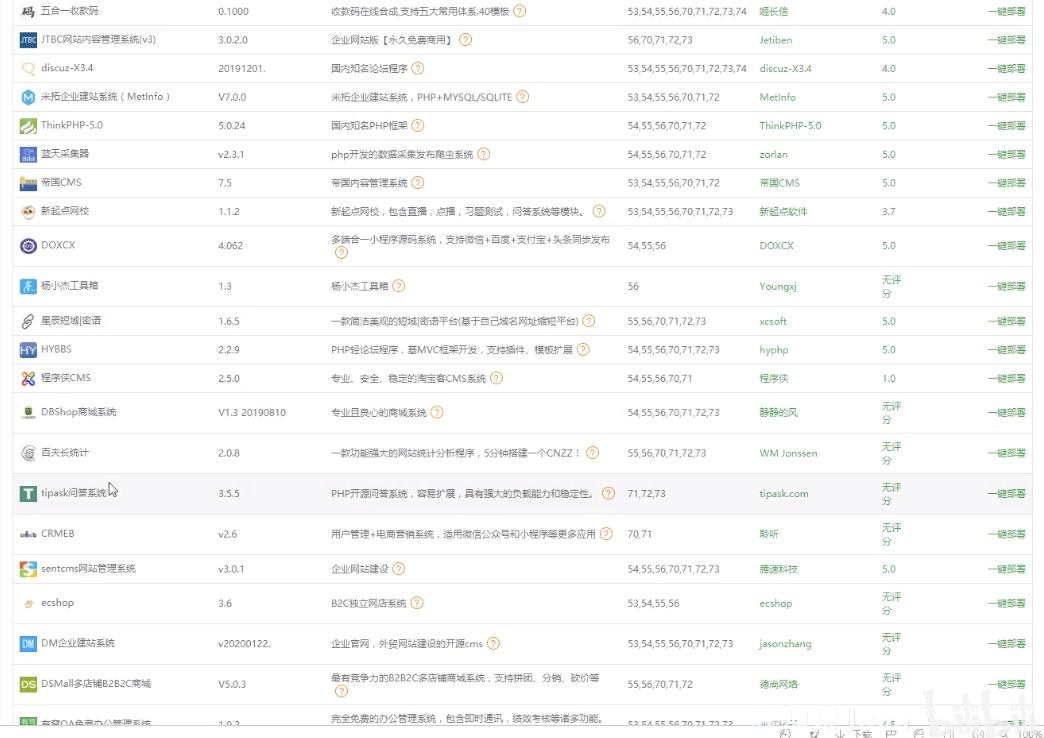Click the 新起点网校 owl app icon
Screen dimensions: 1044x738
tap(28, 212)
